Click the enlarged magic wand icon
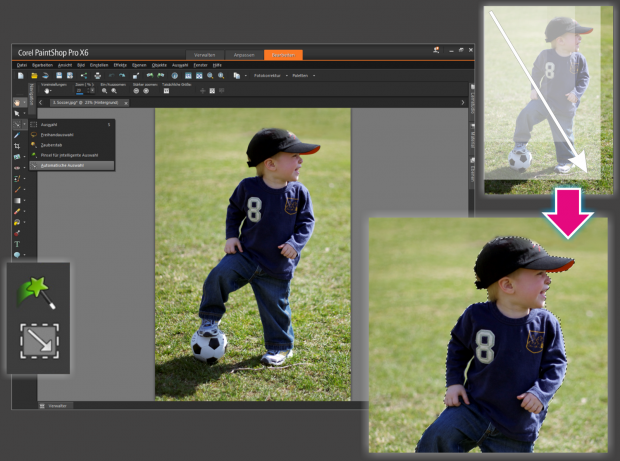Image resolution: width=620 pixels, height=461 pixels. click(x=38, y=292)
